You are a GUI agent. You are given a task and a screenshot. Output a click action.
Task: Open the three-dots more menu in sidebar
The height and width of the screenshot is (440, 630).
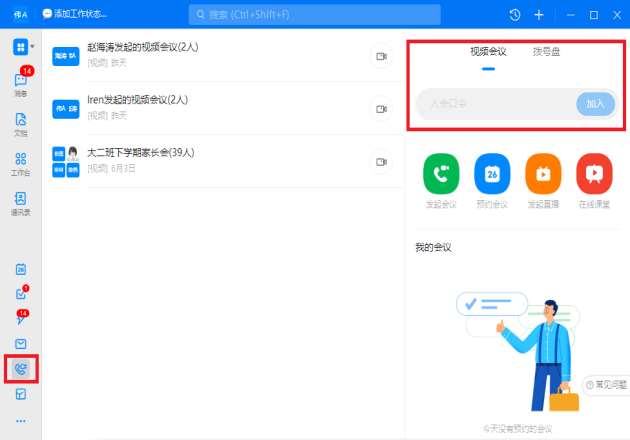[x=20, y=421]
